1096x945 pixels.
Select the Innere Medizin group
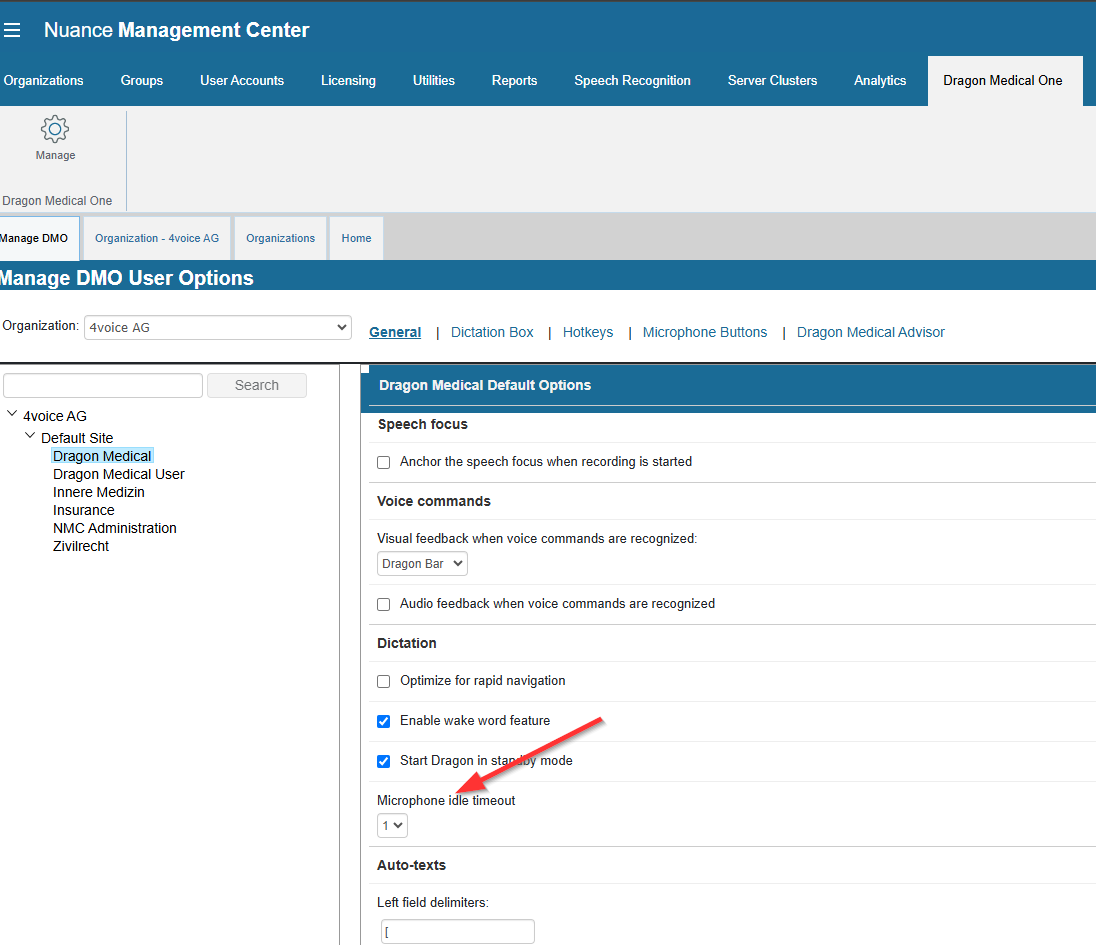(99, 492)
